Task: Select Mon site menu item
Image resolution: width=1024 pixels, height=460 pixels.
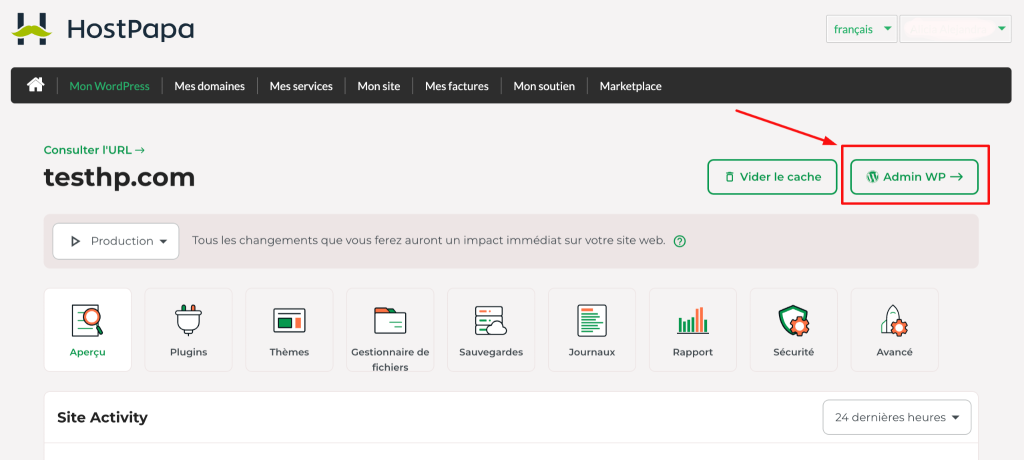Action: point(379,86)
